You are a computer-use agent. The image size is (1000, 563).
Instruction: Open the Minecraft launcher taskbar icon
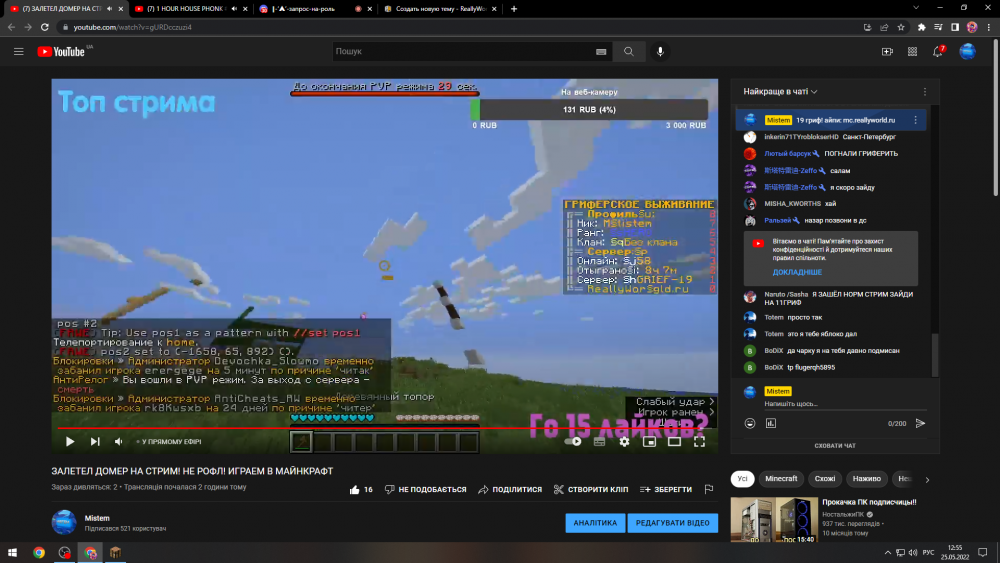click(115, 553)
